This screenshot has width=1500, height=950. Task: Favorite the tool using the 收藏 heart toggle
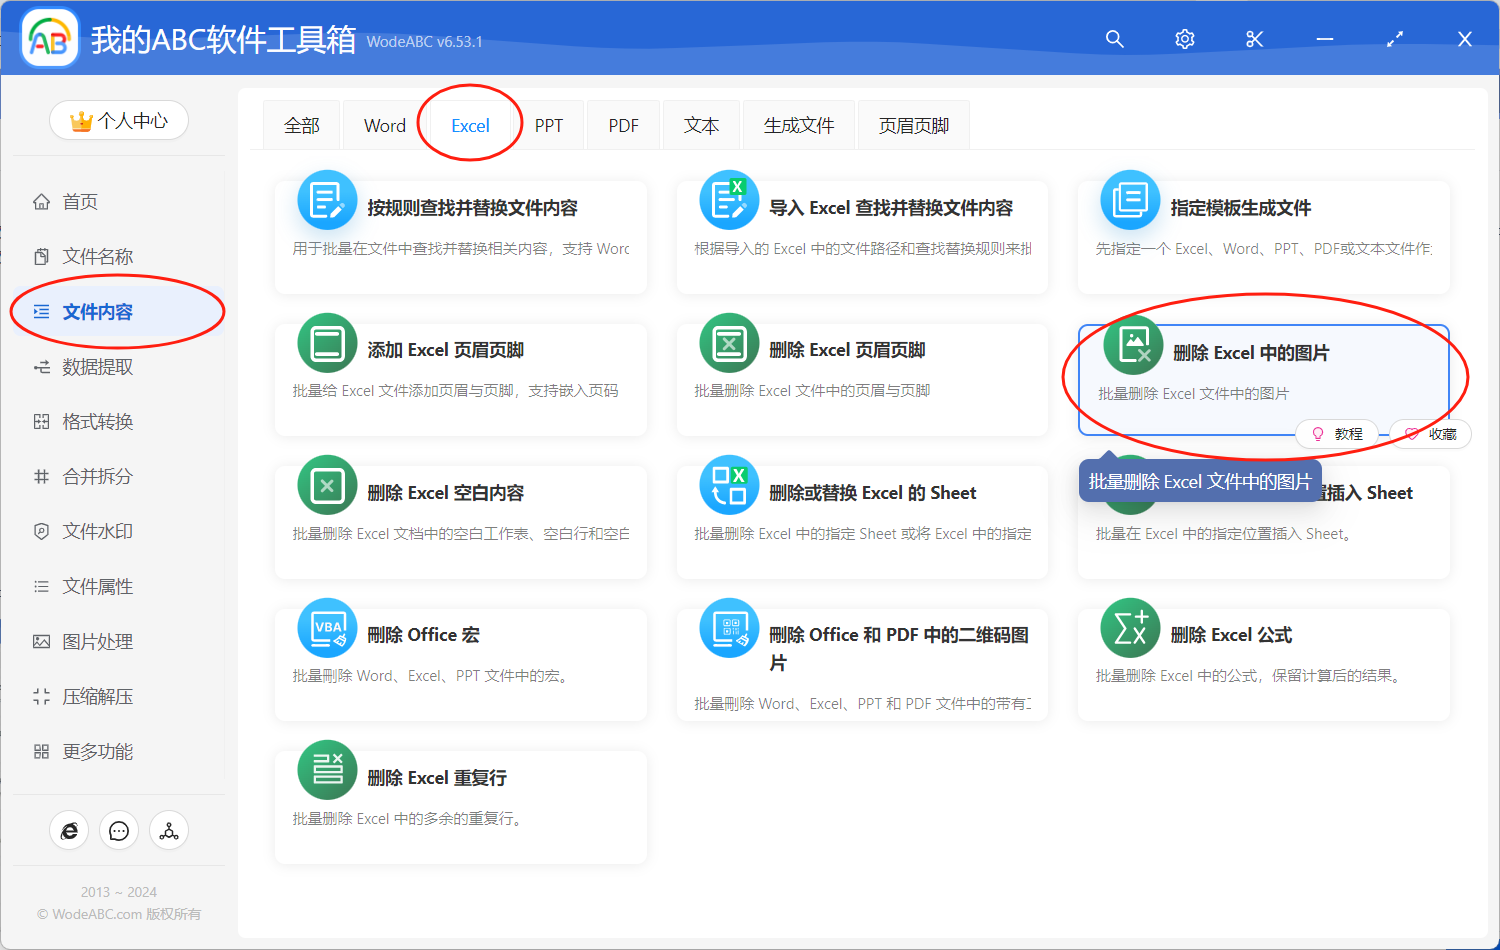coord(1430,433)
